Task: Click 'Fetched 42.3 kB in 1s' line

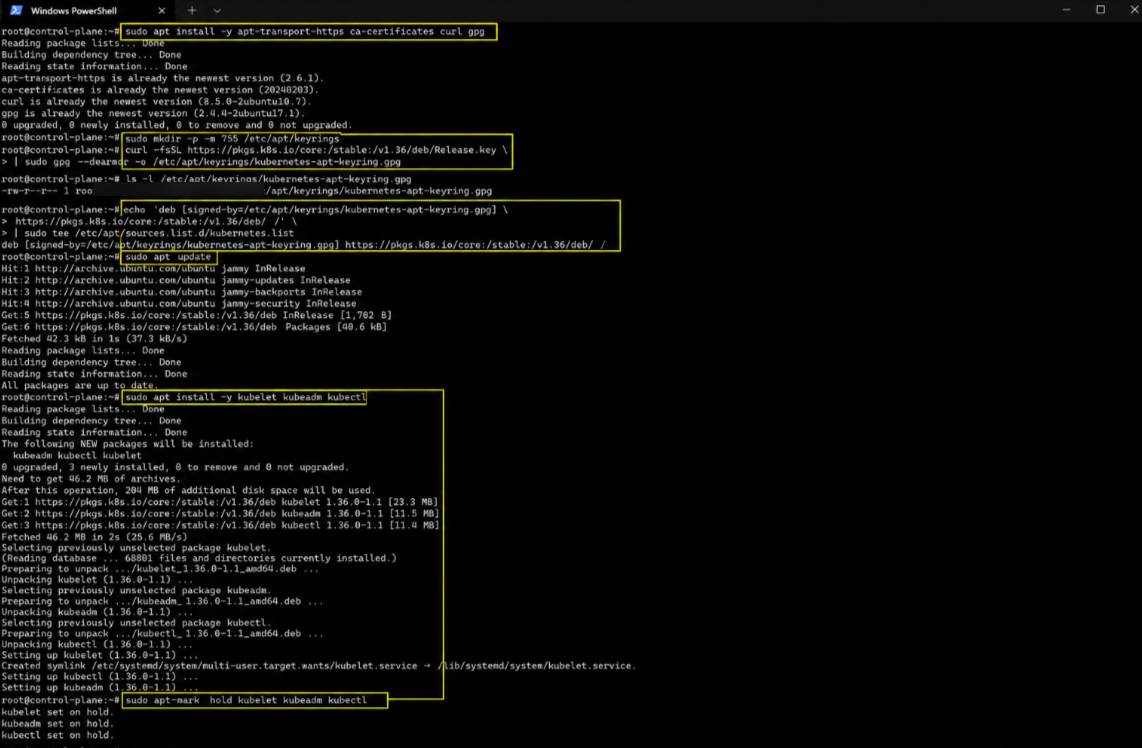Action: 95,338
